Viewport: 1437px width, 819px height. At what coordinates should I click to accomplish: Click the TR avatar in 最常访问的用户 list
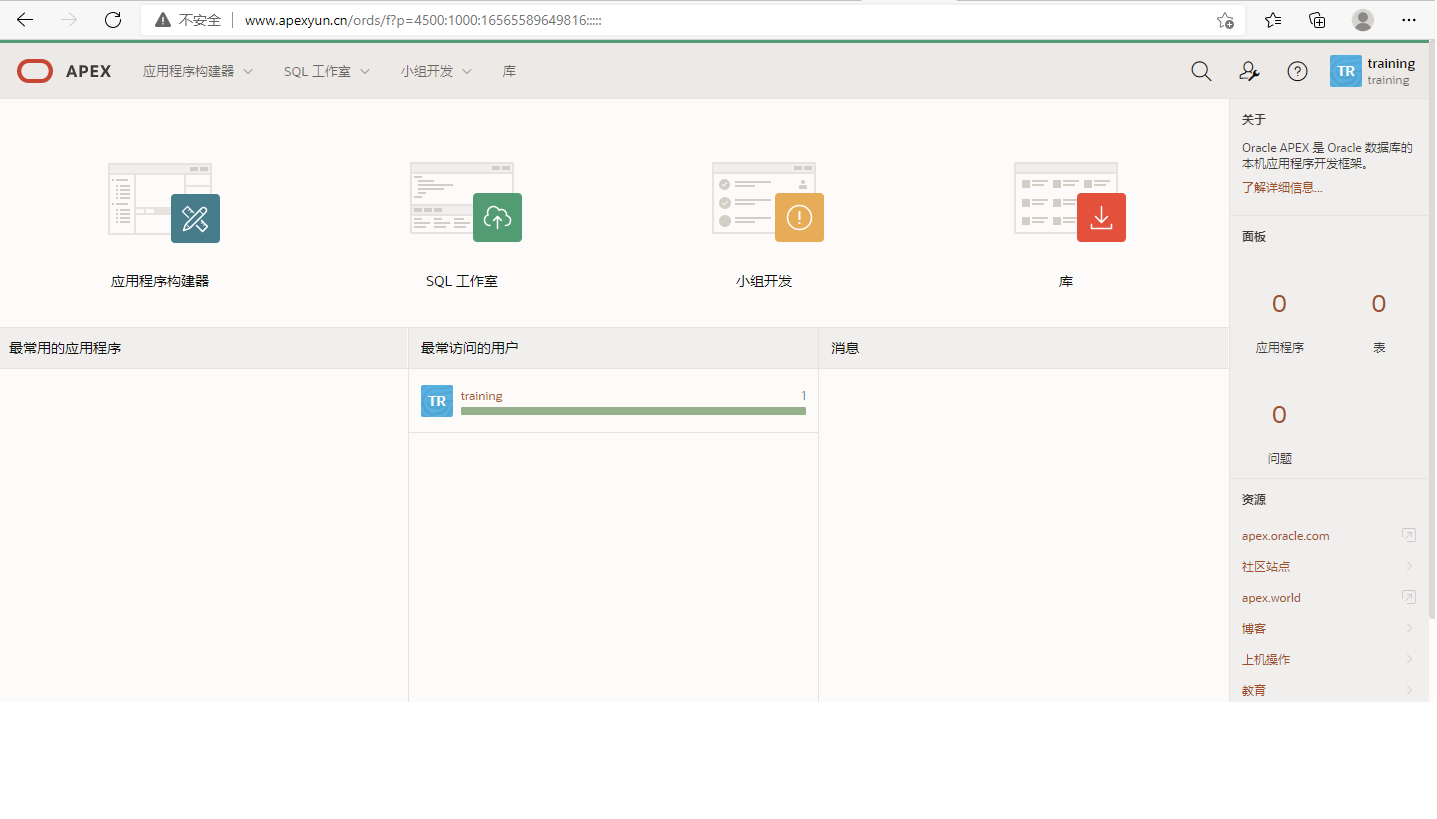(437, 401)
